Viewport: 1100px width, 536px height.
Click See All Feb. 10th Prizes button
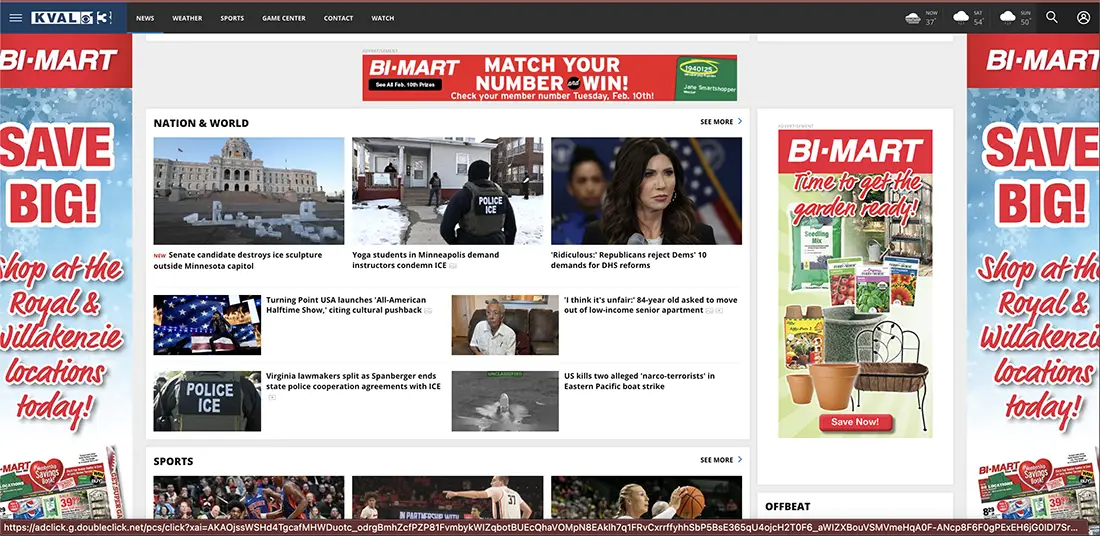point(405,84)
